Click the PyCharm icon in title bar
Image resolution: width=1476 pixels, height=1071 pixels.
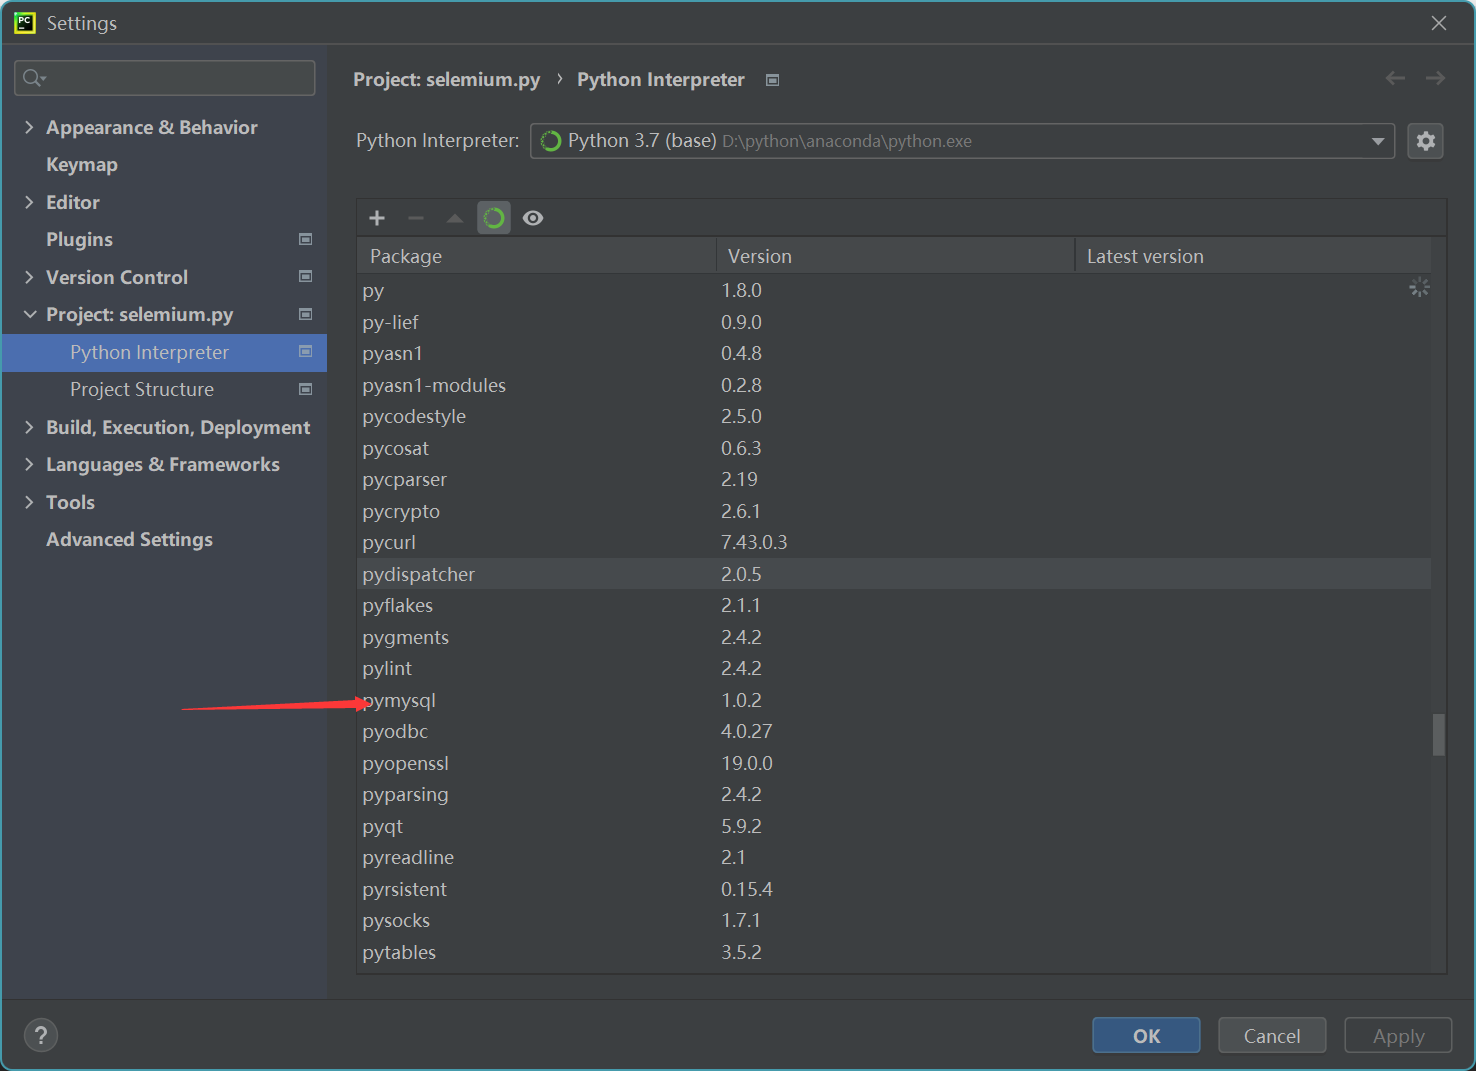pos(24,22)
